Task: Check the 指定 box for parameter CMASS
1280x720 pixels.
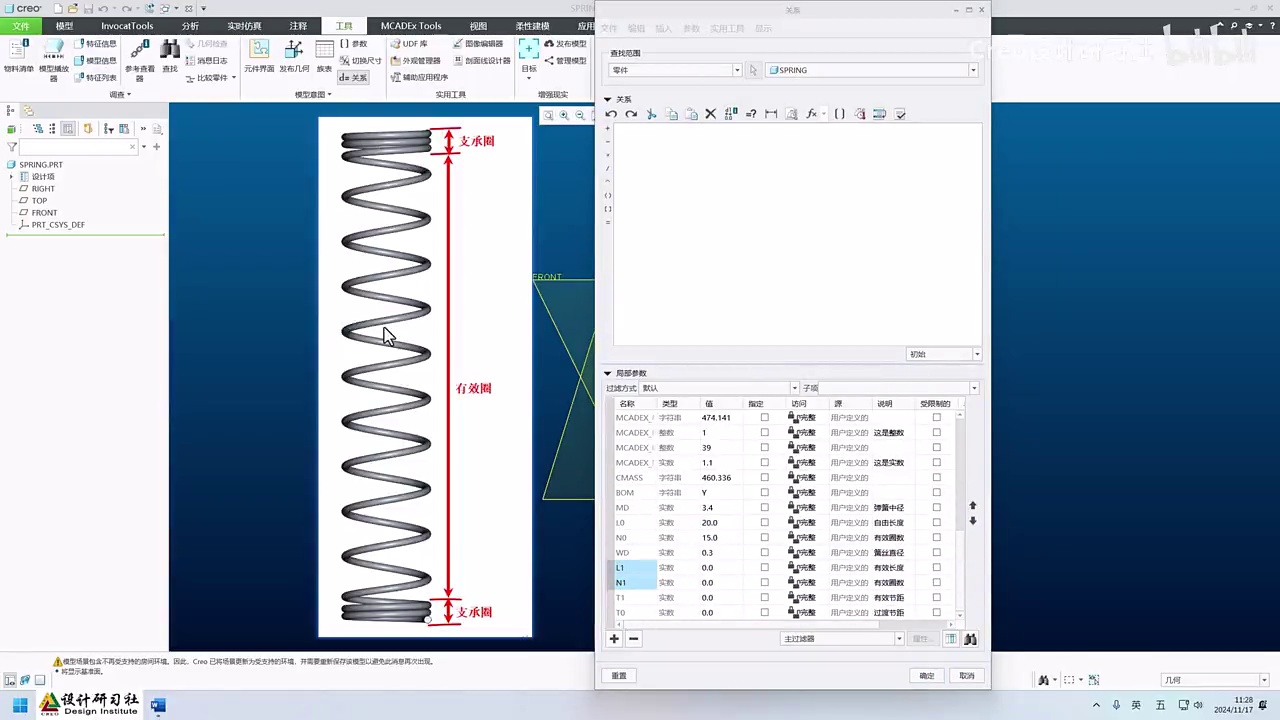Action: click(765, 477)
